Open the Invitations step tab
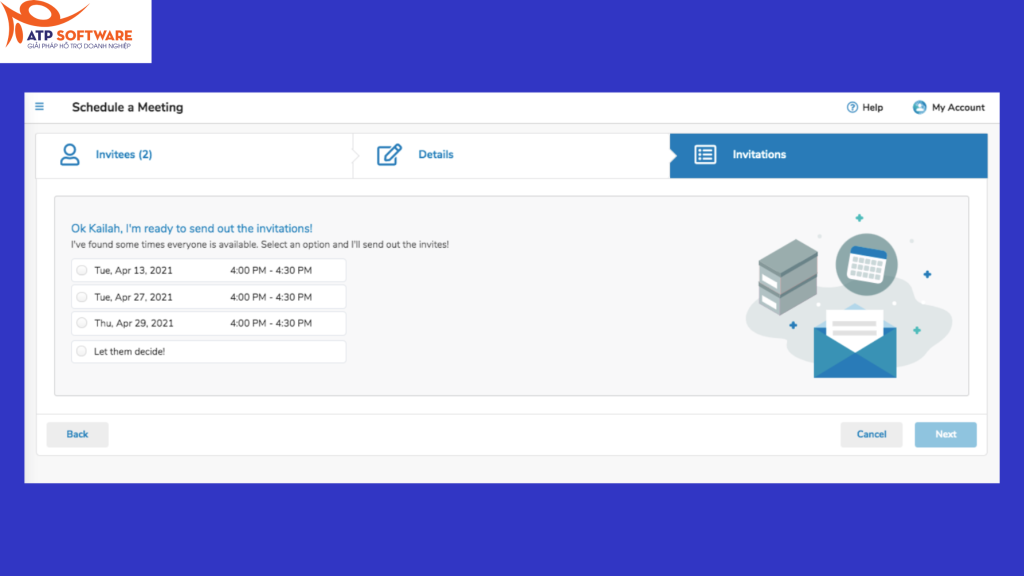The image size is (1024, 576). point(829,155)
